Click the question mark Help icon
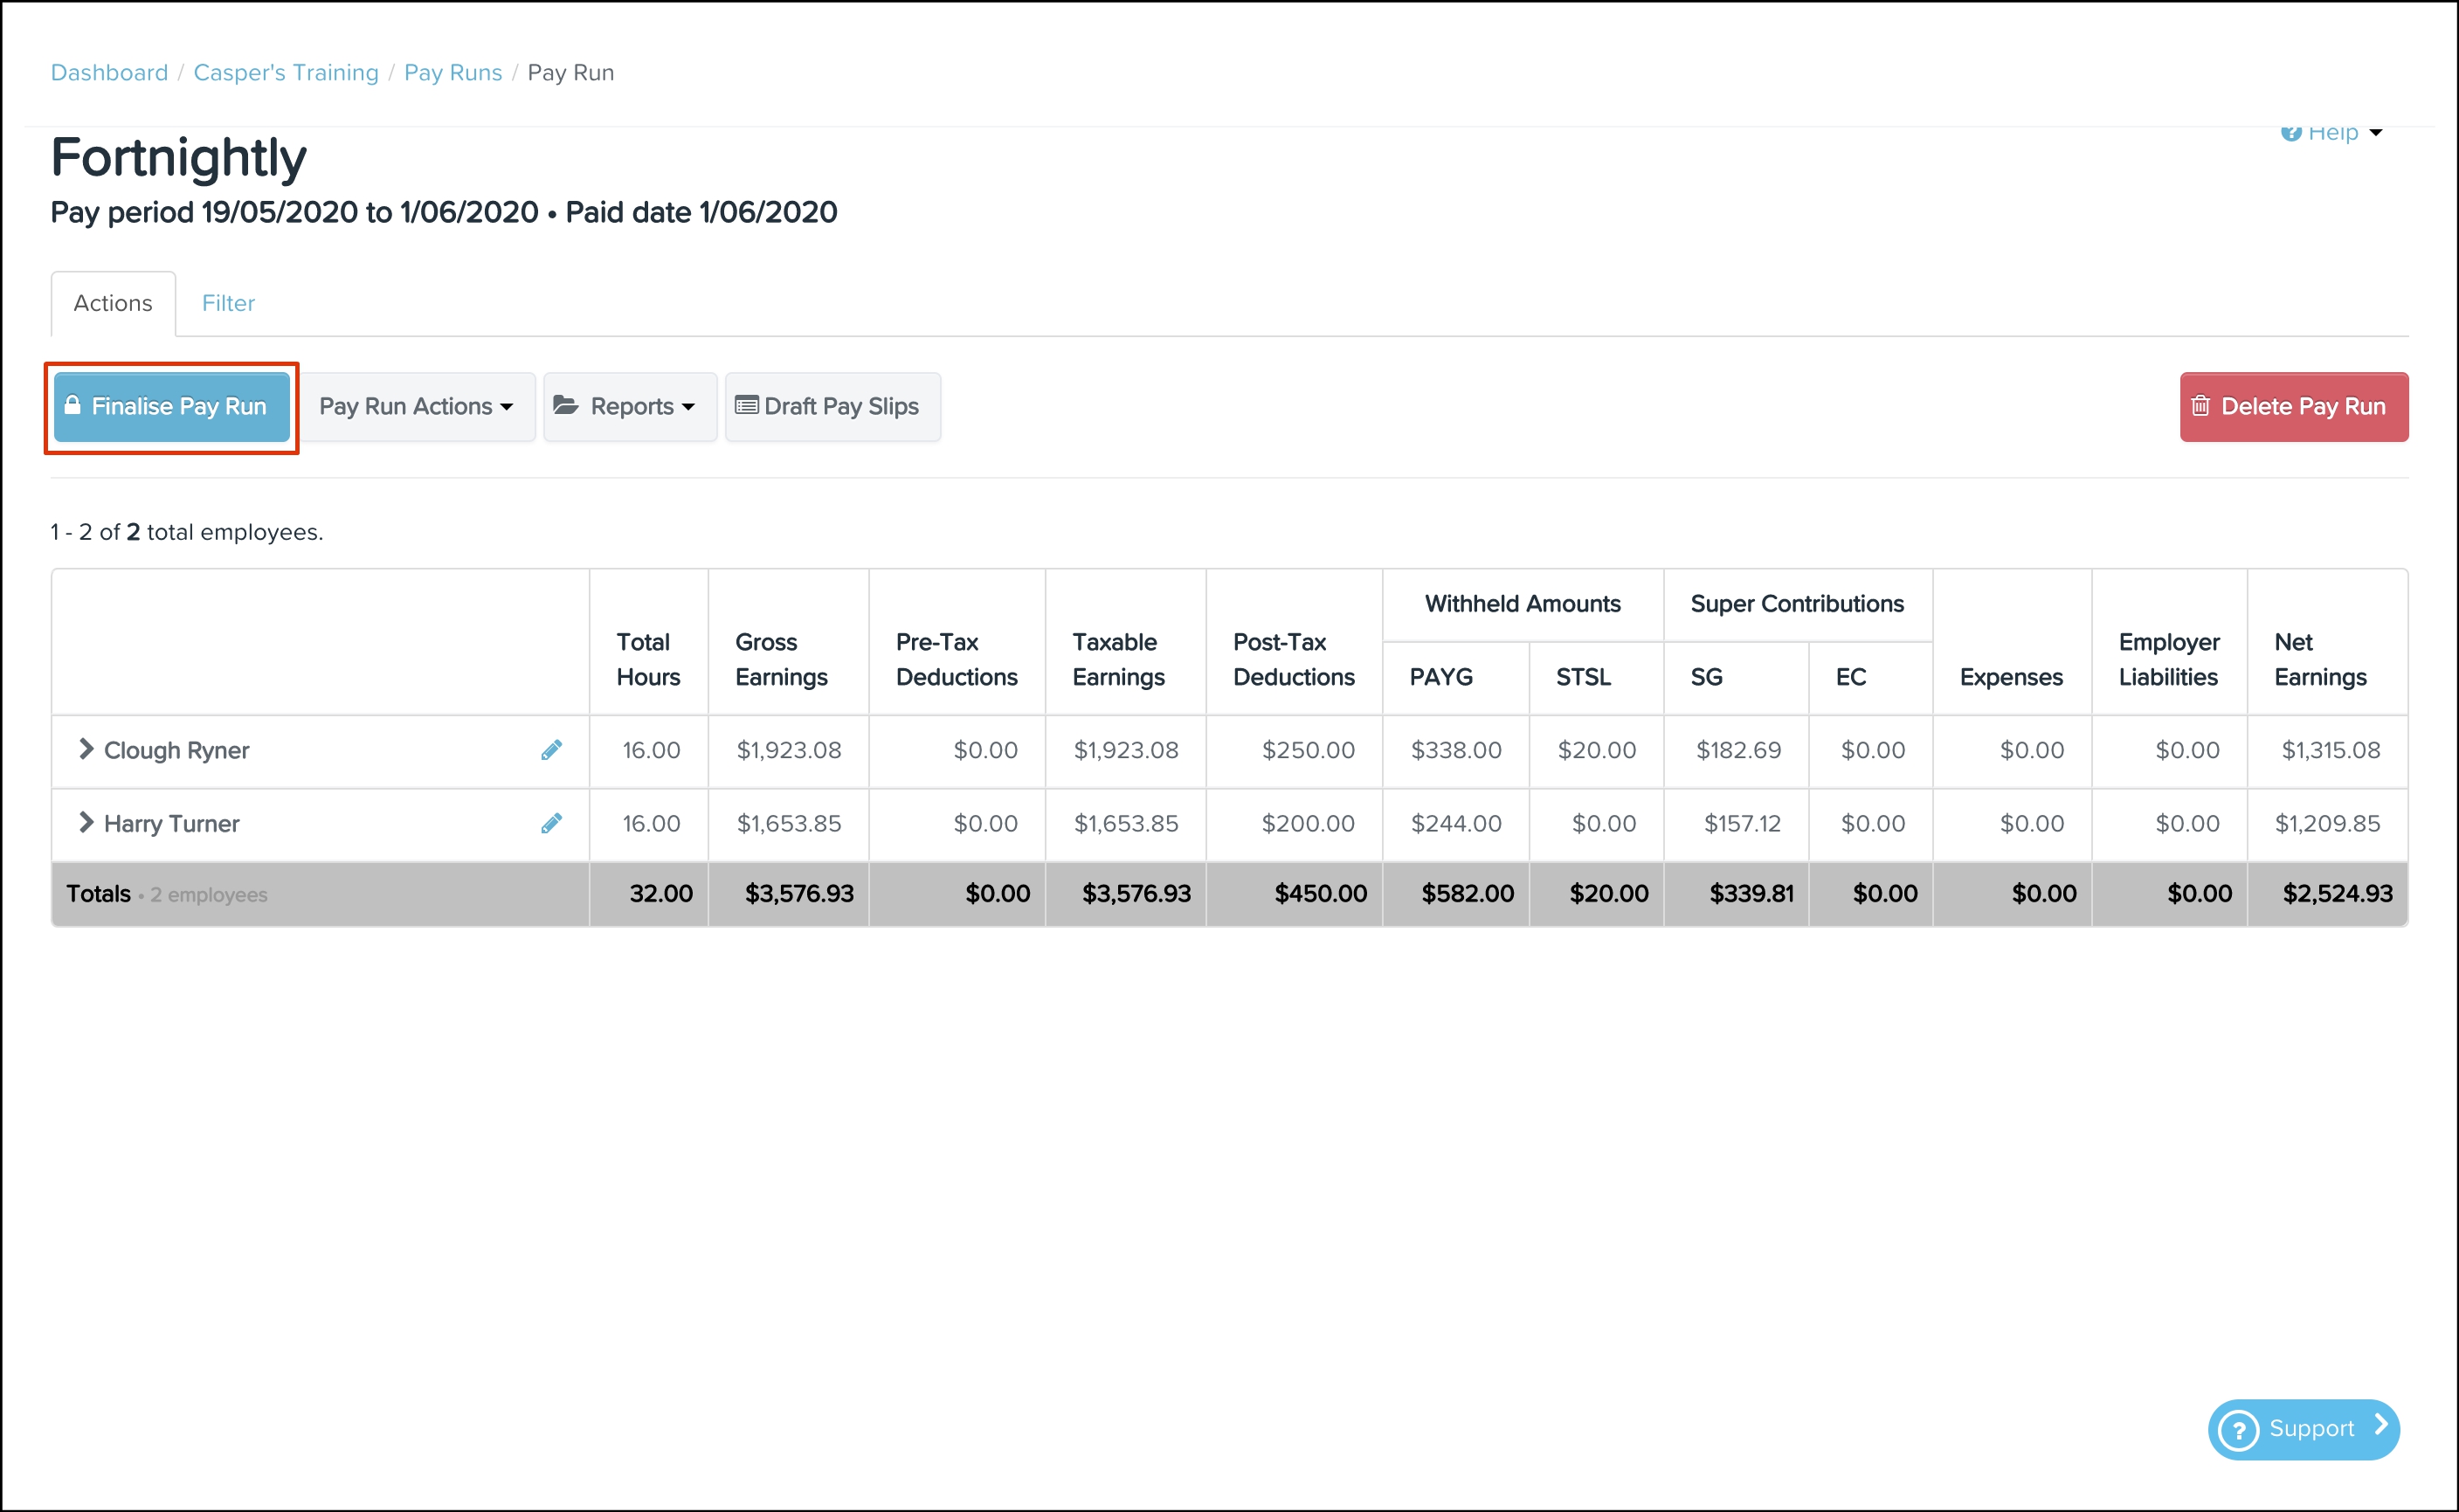2459x1512 pixels. [x=2290, y=134]
